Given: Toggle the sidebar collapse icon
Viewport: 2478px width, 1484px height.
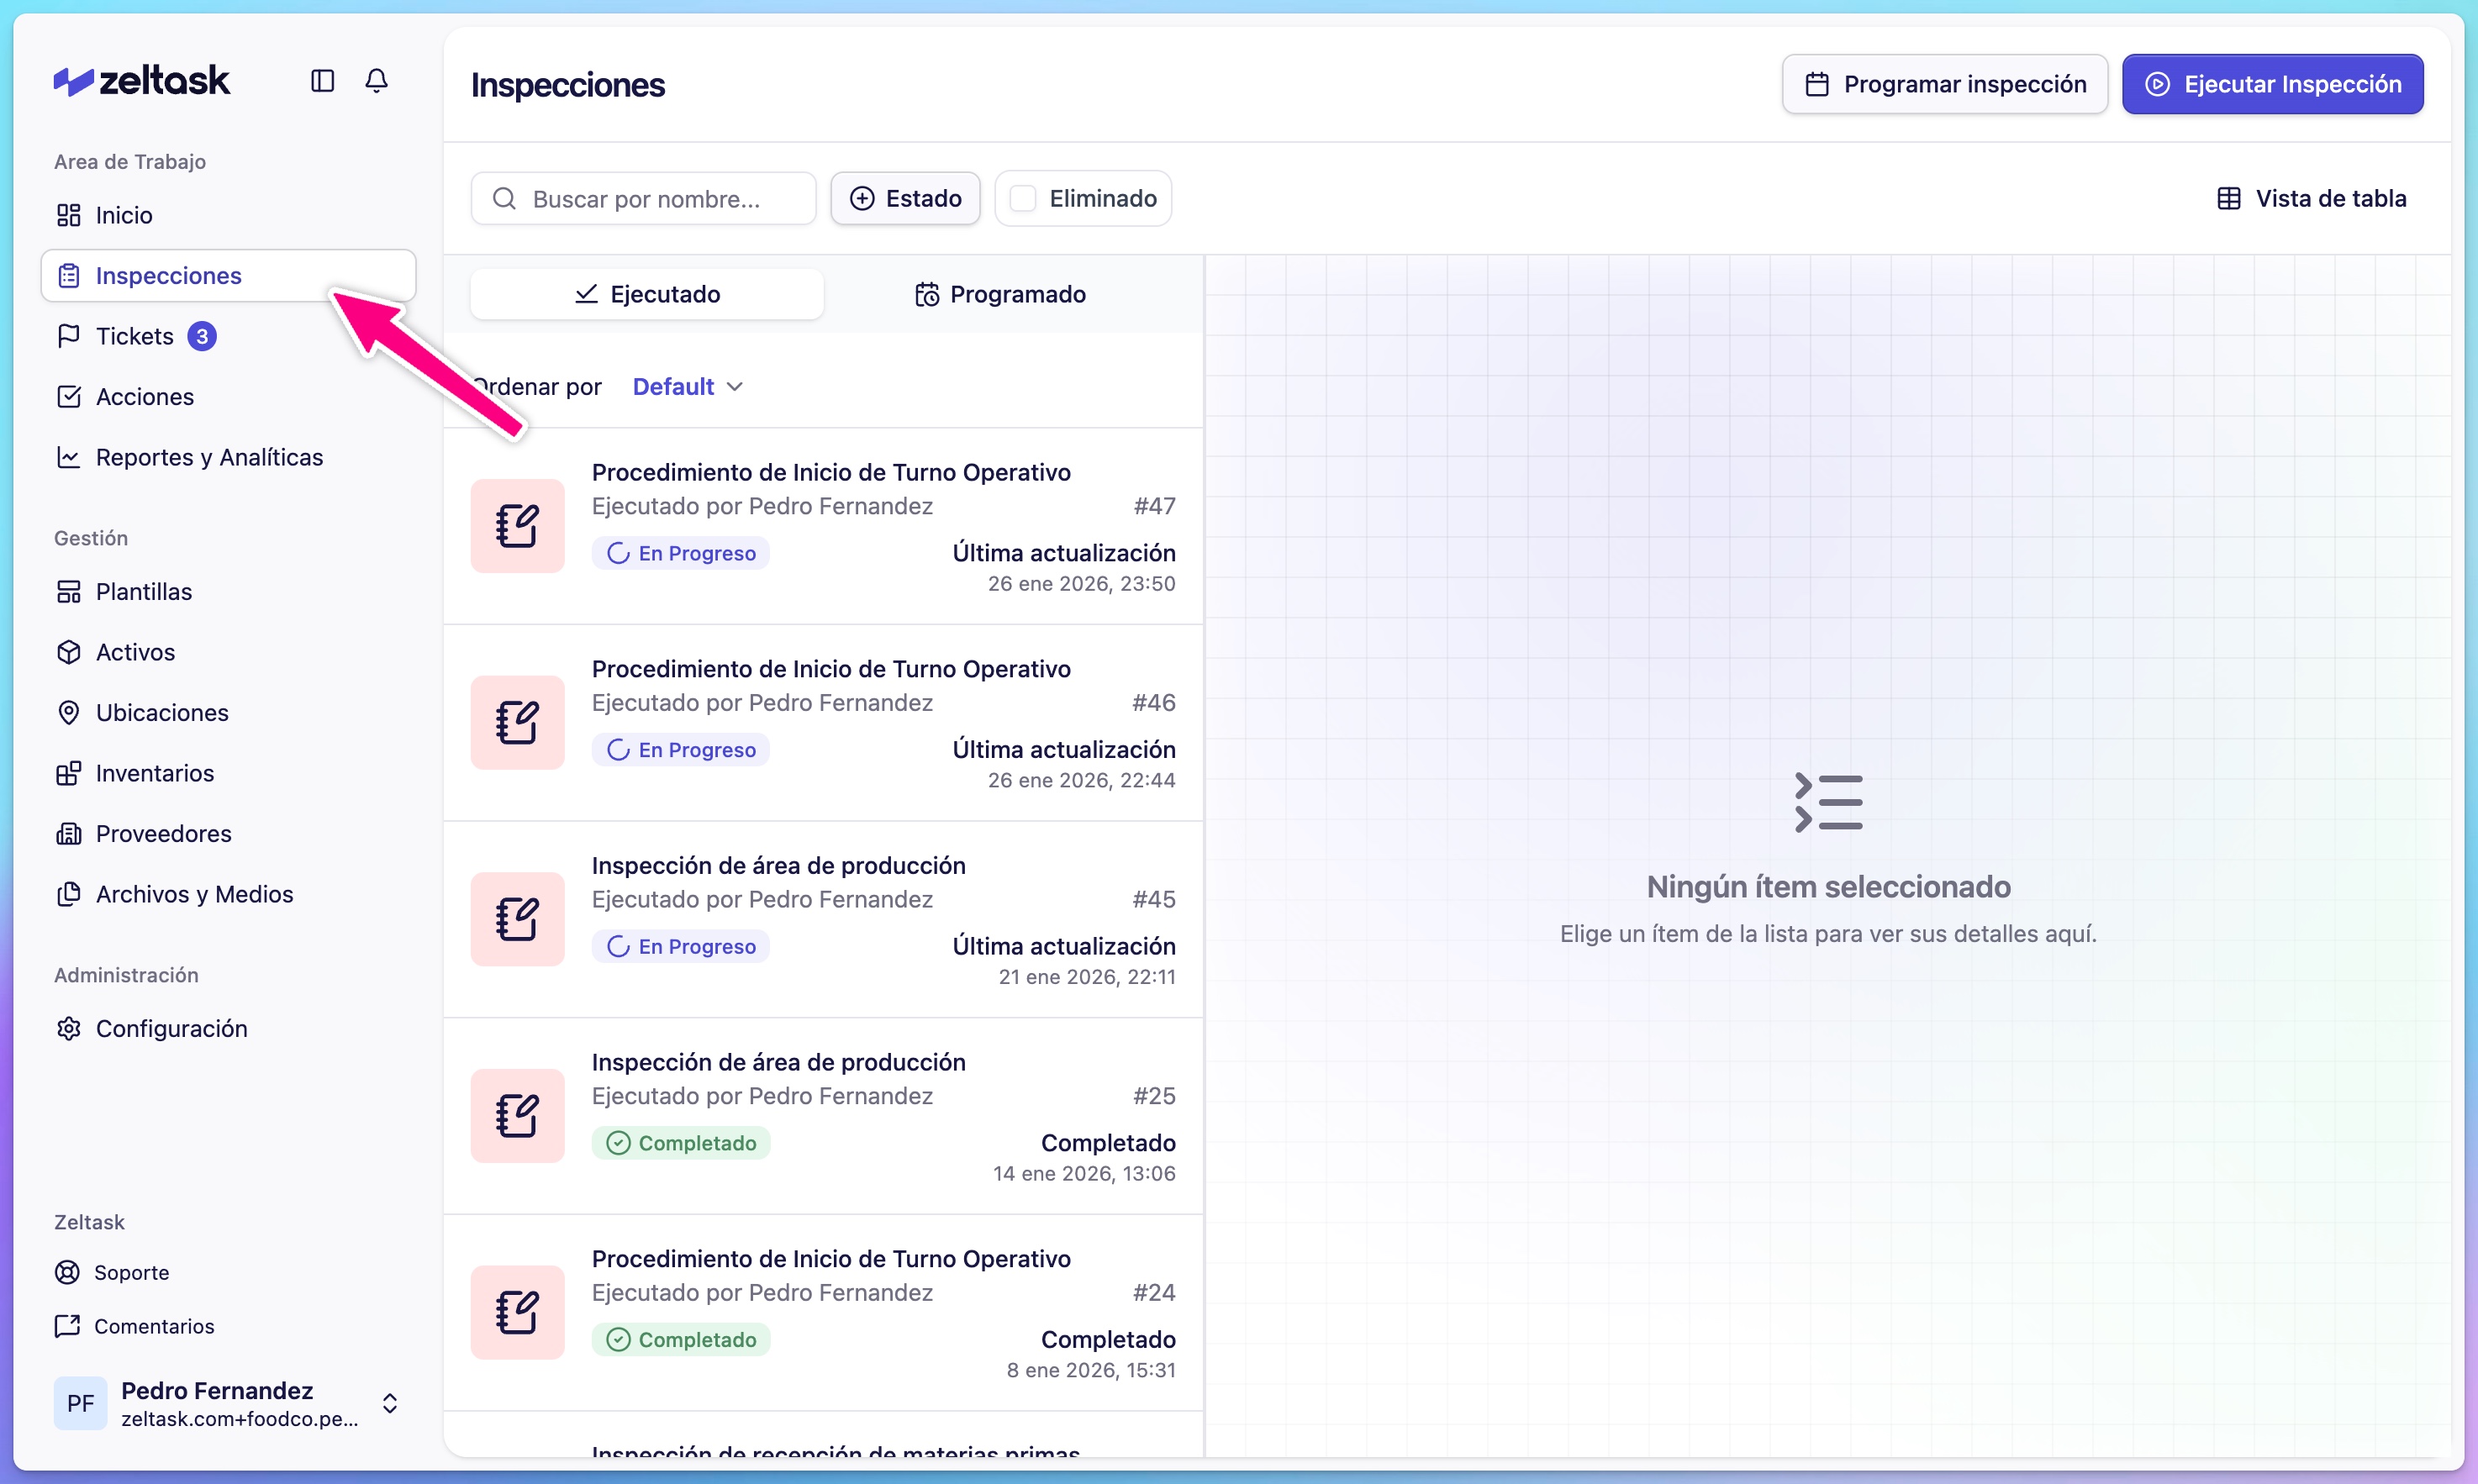Looking at the screenshot, I should (321, 80).
